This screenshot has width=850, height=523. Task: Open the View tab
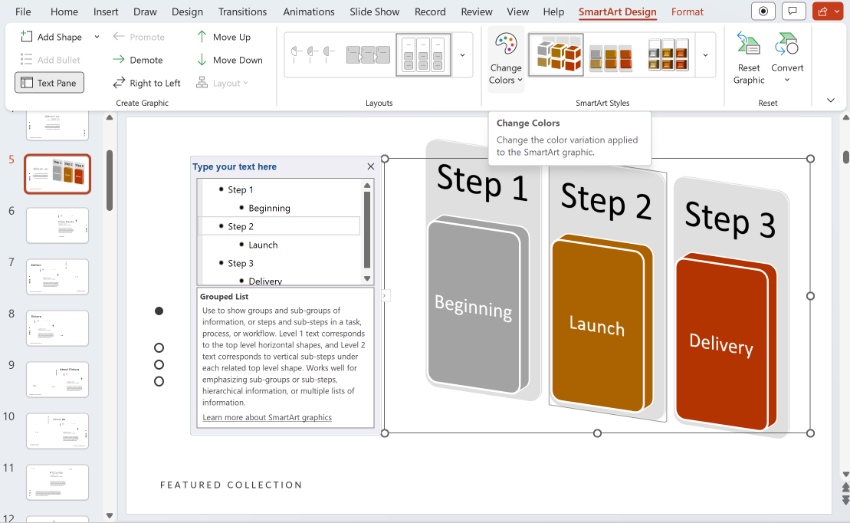pos(518,11)
